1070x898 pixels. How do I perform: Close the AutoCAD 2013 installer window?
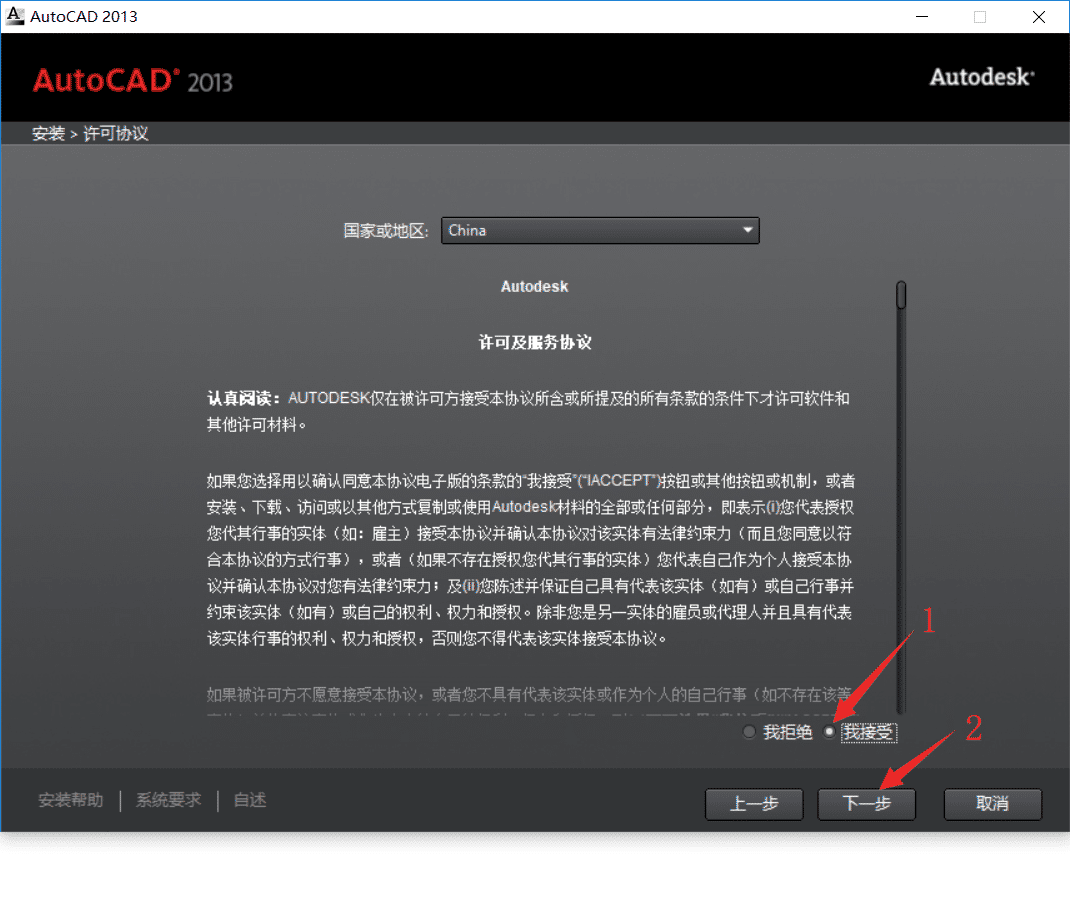click(1039, 16)
